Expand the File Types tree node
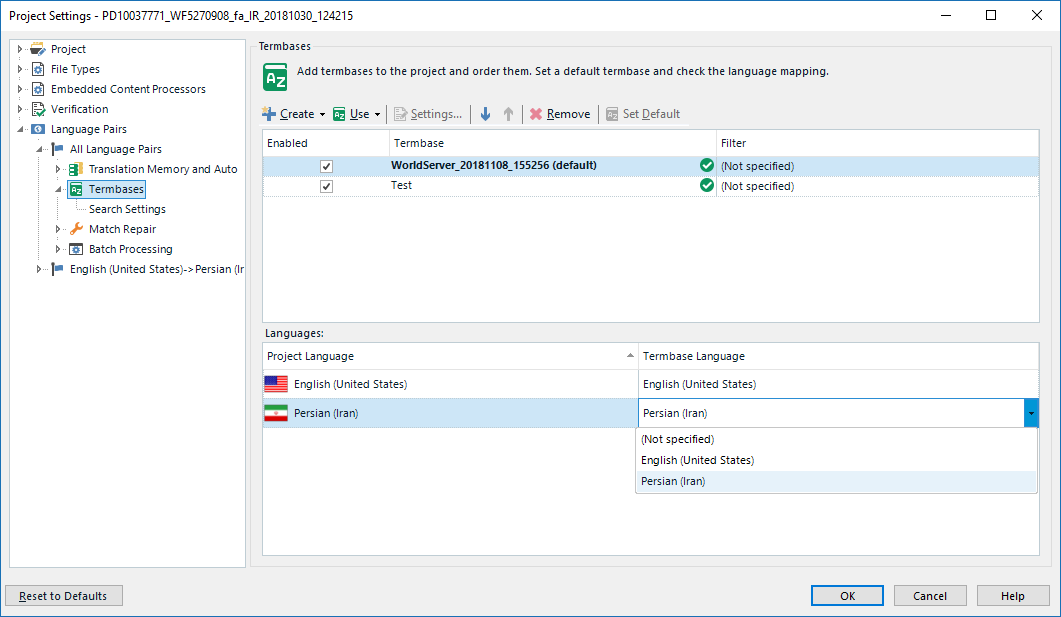 point(19,69)
